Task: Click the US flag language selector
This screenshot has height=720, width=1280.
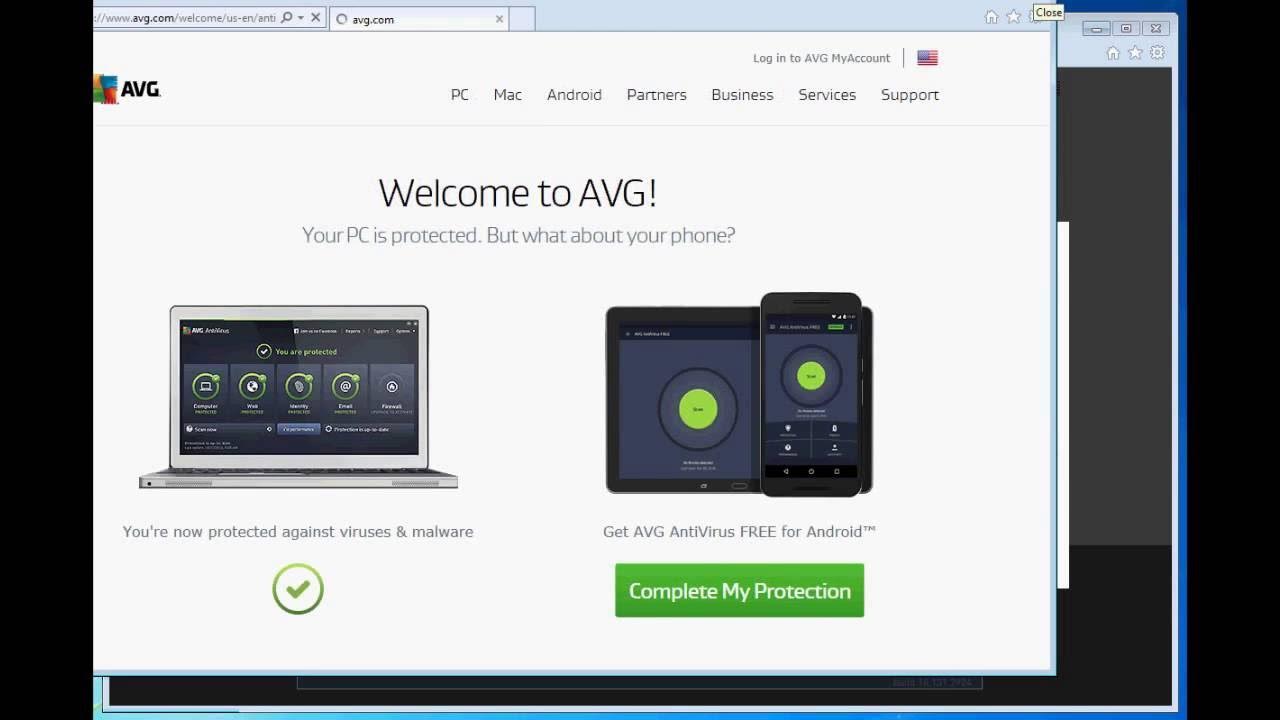Action: coord(927,58)
